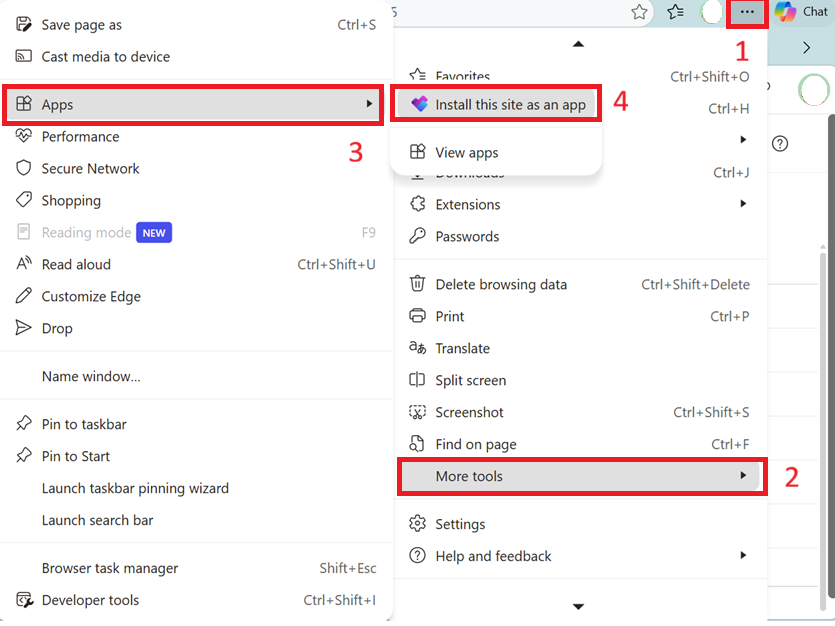Open the Settings and more ellipsis button
This screenshot has width=835, height=626.
pos(747,12)
